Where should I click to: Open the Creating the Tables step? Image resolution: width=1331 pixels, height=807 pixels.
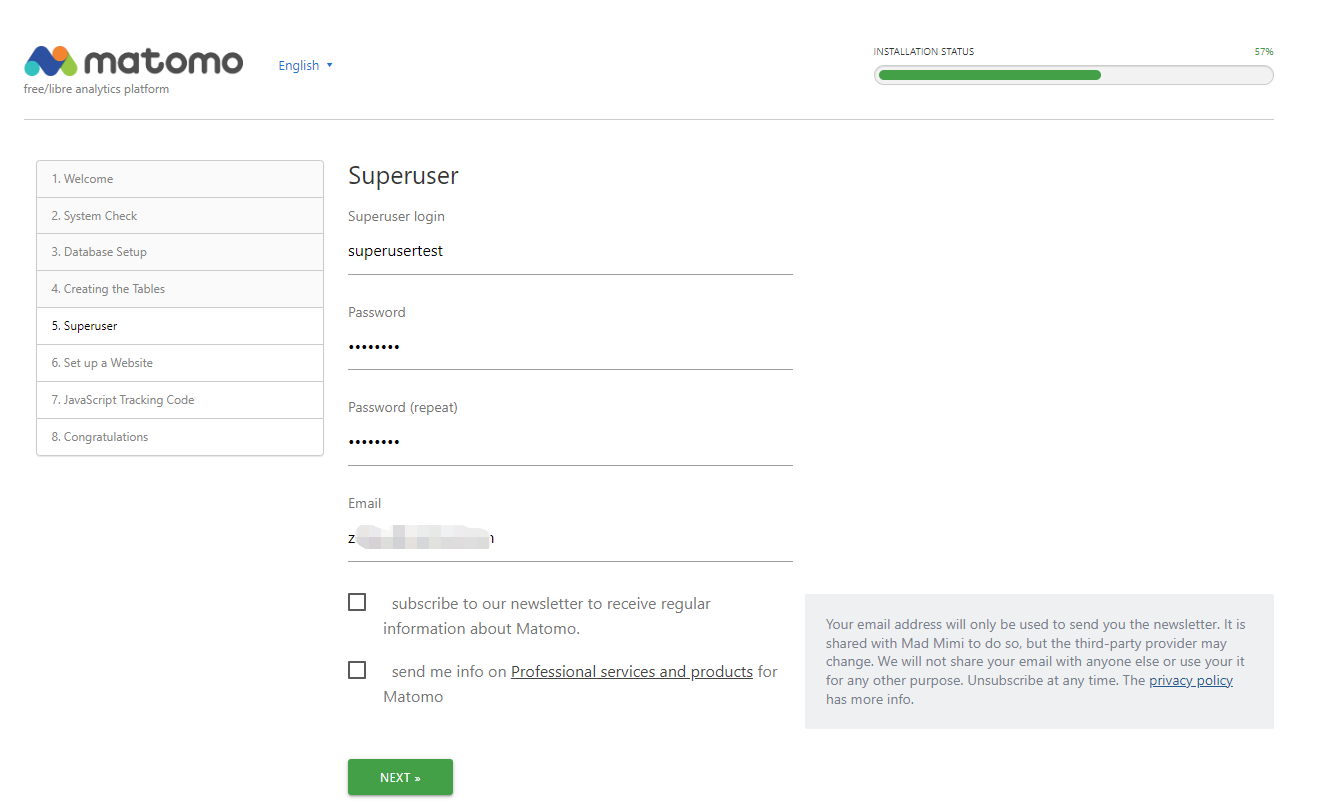[180, 289]
